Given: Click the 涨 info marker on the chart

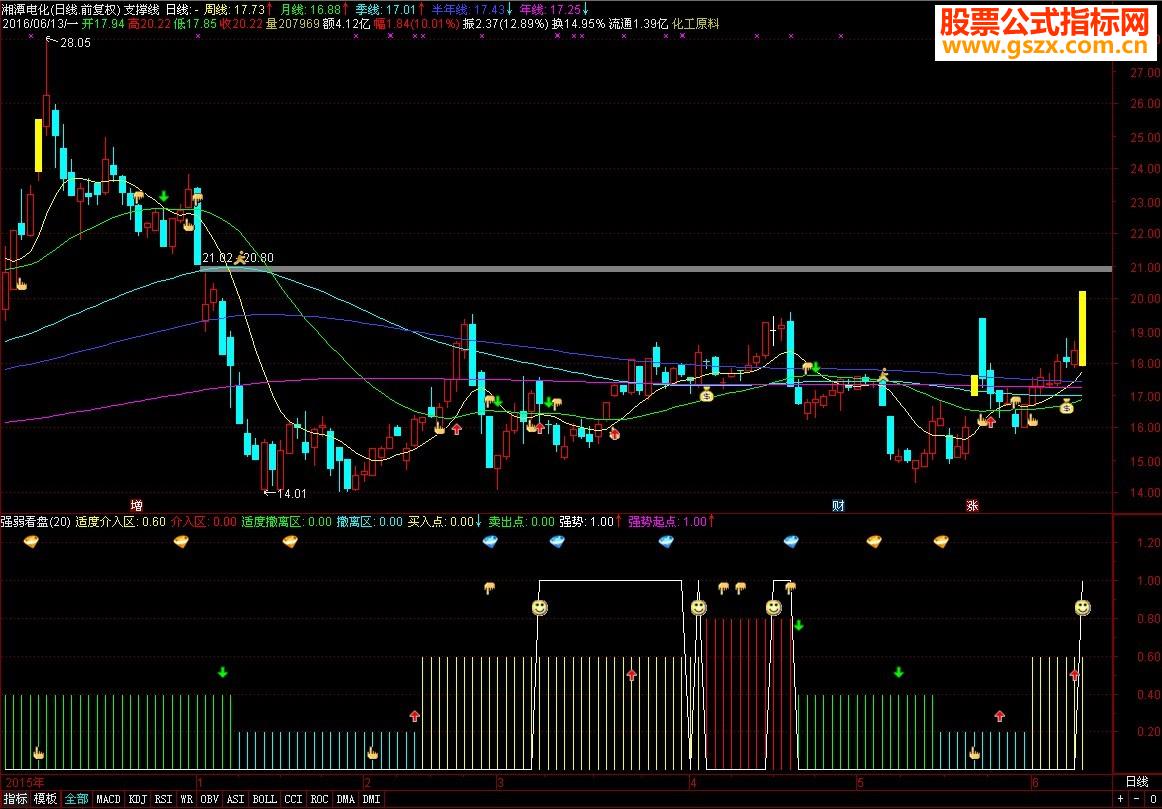Looking at the screenshot, I should click(x=972, y=506).
